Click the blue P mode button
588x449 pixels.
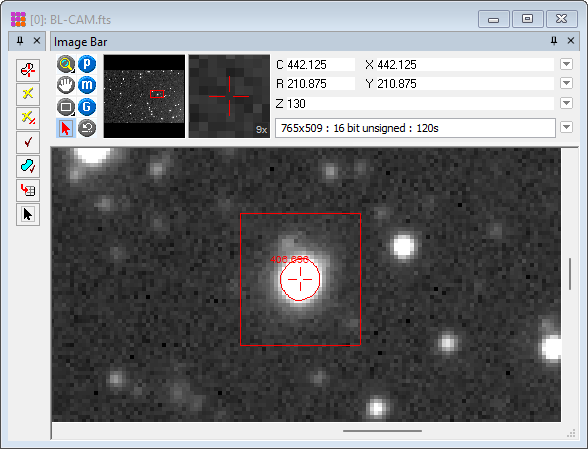pyautogui.click(x=87, y=64)
